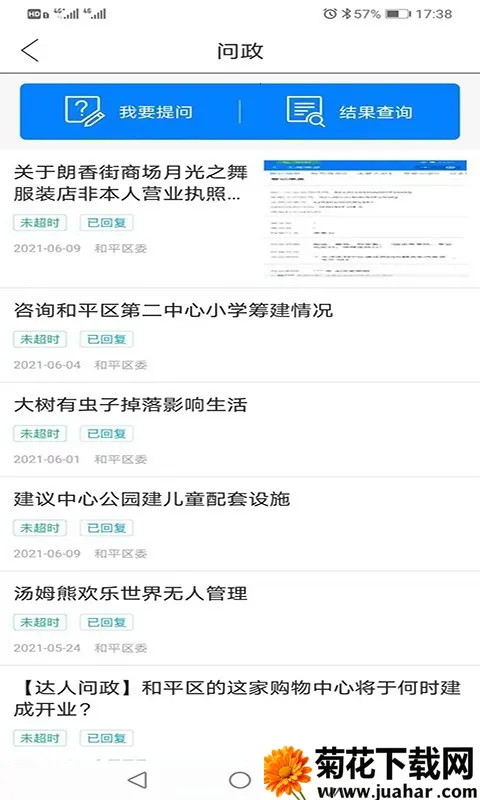Open 我要提问 to ask a question
The image size is (480, 800).
(x=130, y=112)
